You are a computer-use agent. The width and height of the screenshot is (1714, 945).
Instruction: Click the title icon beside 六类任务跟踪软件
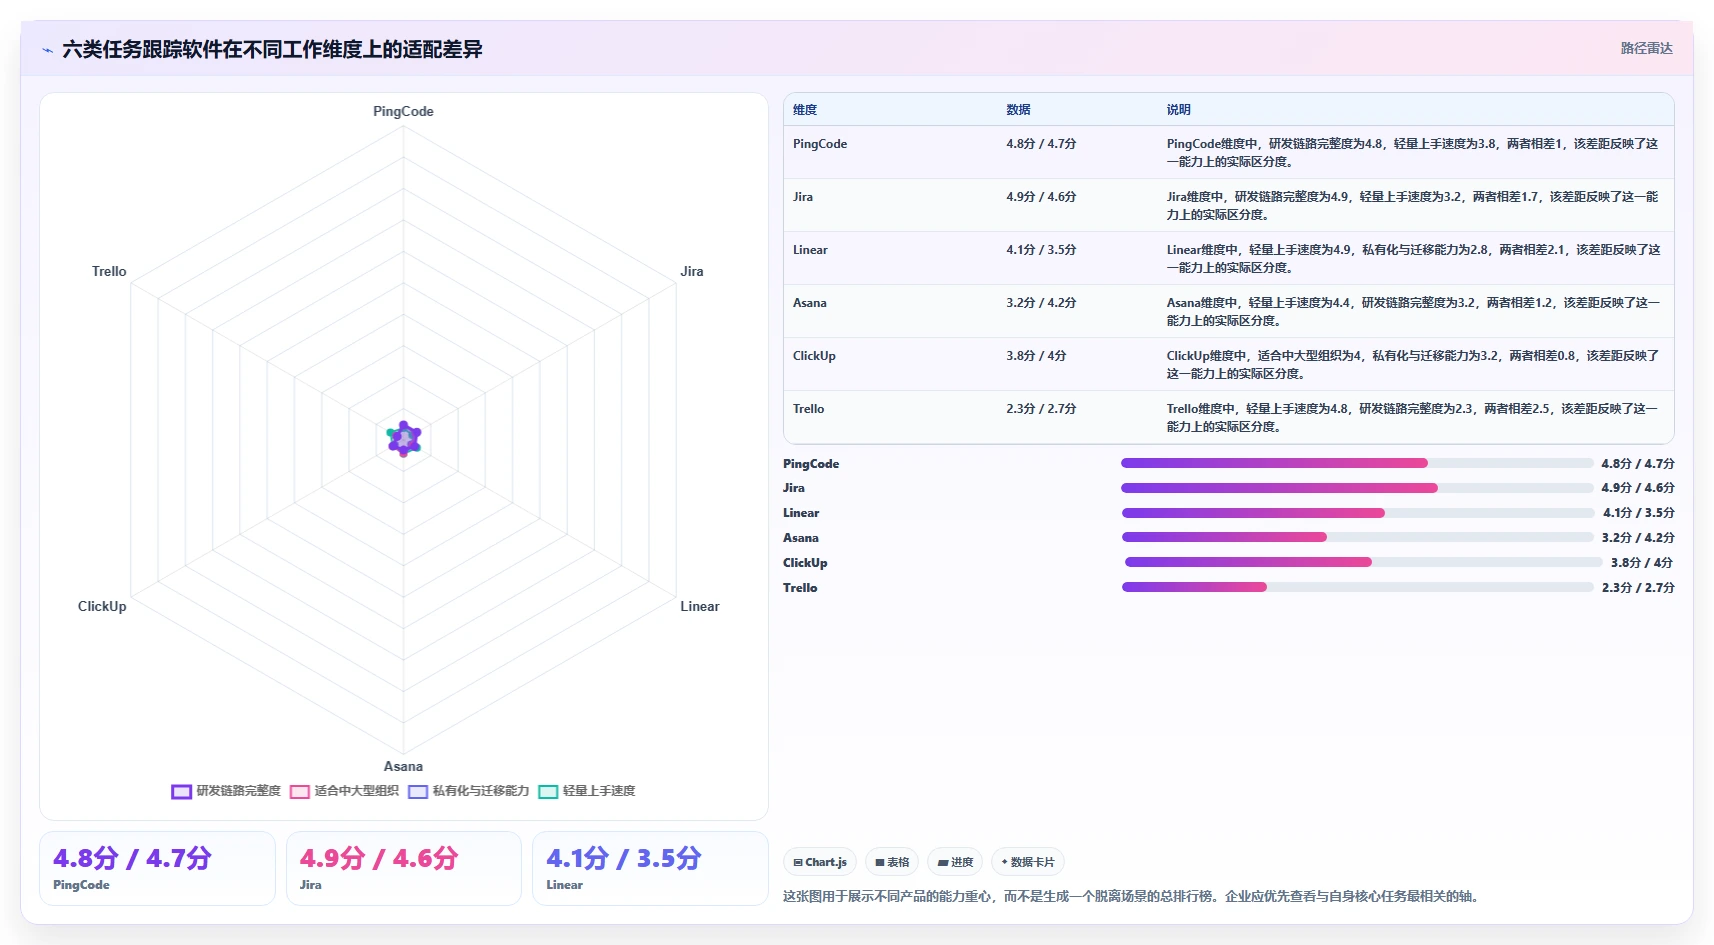pyautogui.click(x=47, y=50)
